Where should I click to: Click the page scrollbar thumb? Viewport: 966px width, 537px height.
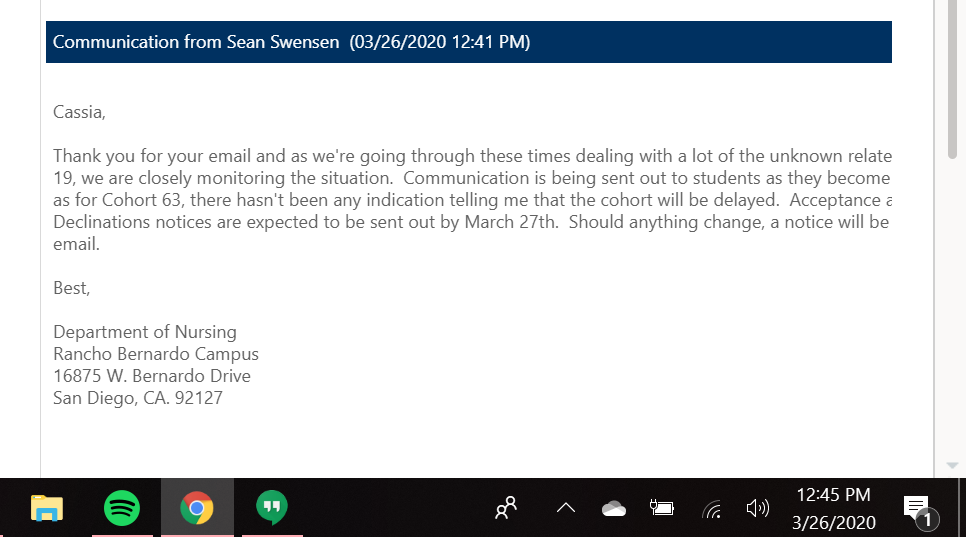click(952, 80)
